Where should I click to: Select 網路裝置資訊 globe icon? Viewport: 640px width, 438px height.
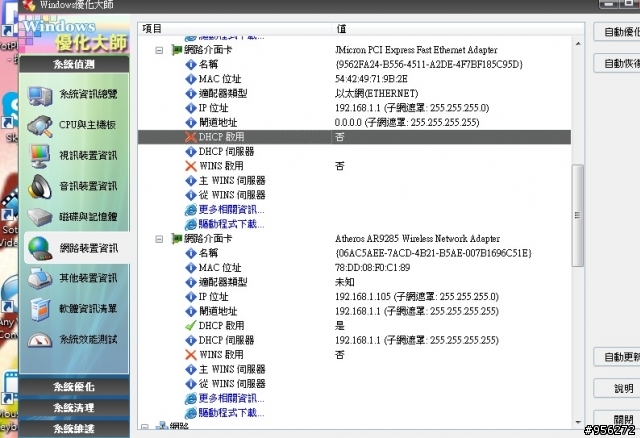(40, 248)
